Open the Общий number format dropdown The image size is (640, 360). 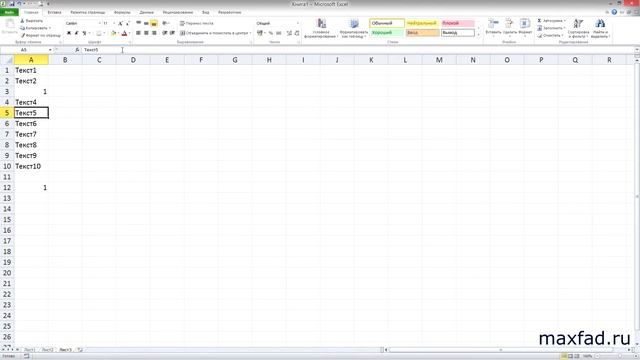point(298,23)
